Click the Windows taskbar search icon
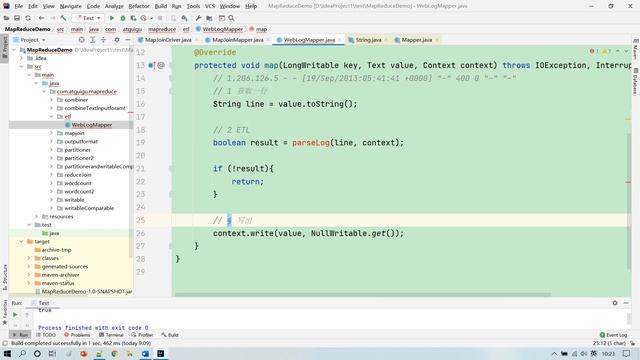 click(x=22, y=353)
